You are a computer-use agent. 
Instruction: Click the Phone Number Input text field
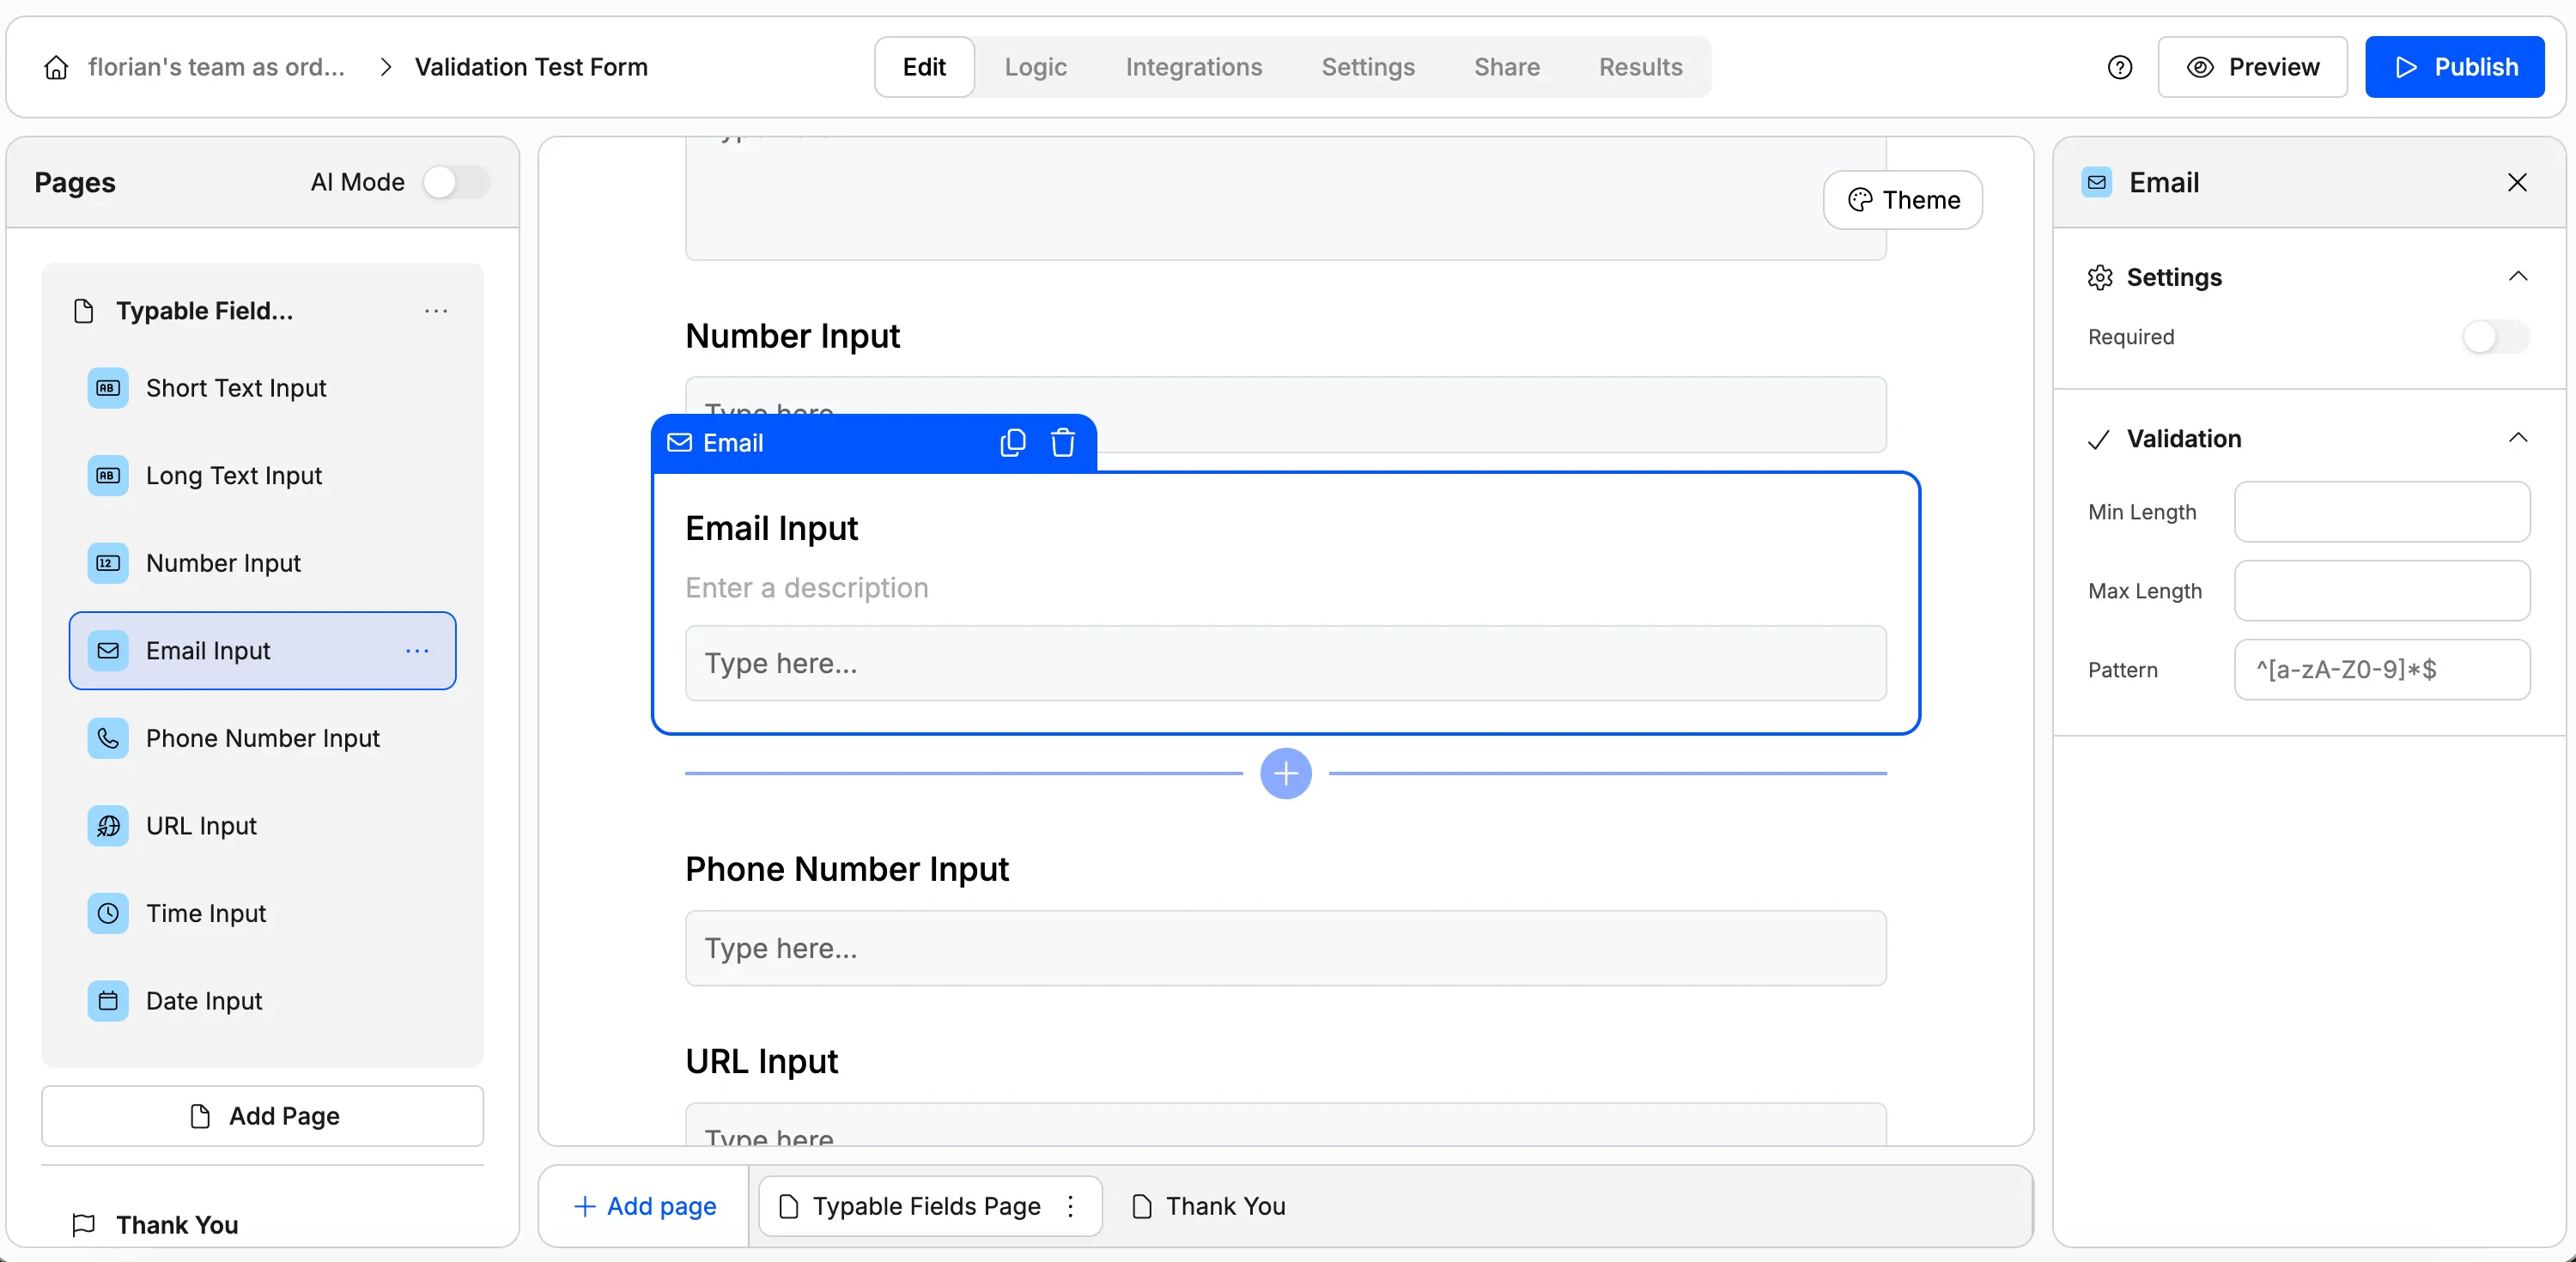[x=1285, y=948]
